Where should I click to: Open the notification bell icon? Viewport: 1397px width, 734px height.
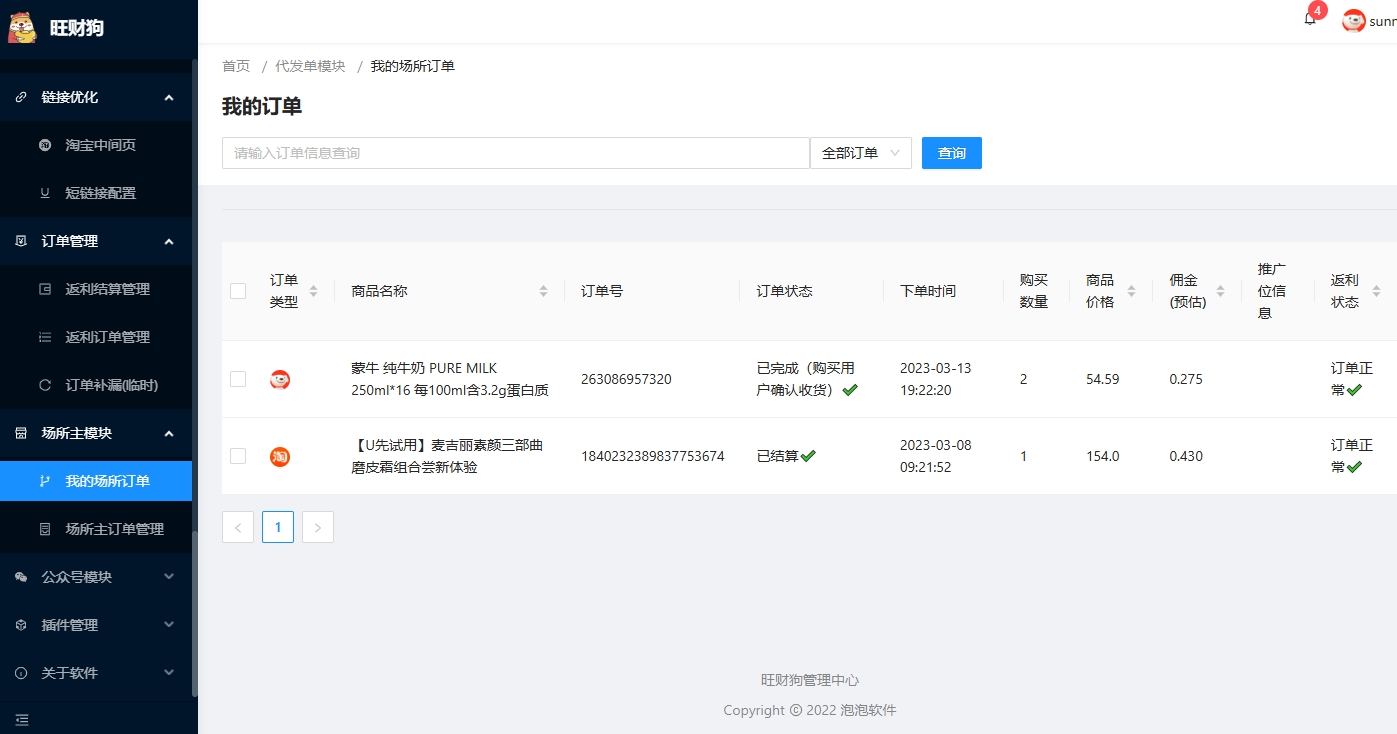[1310, 19]
